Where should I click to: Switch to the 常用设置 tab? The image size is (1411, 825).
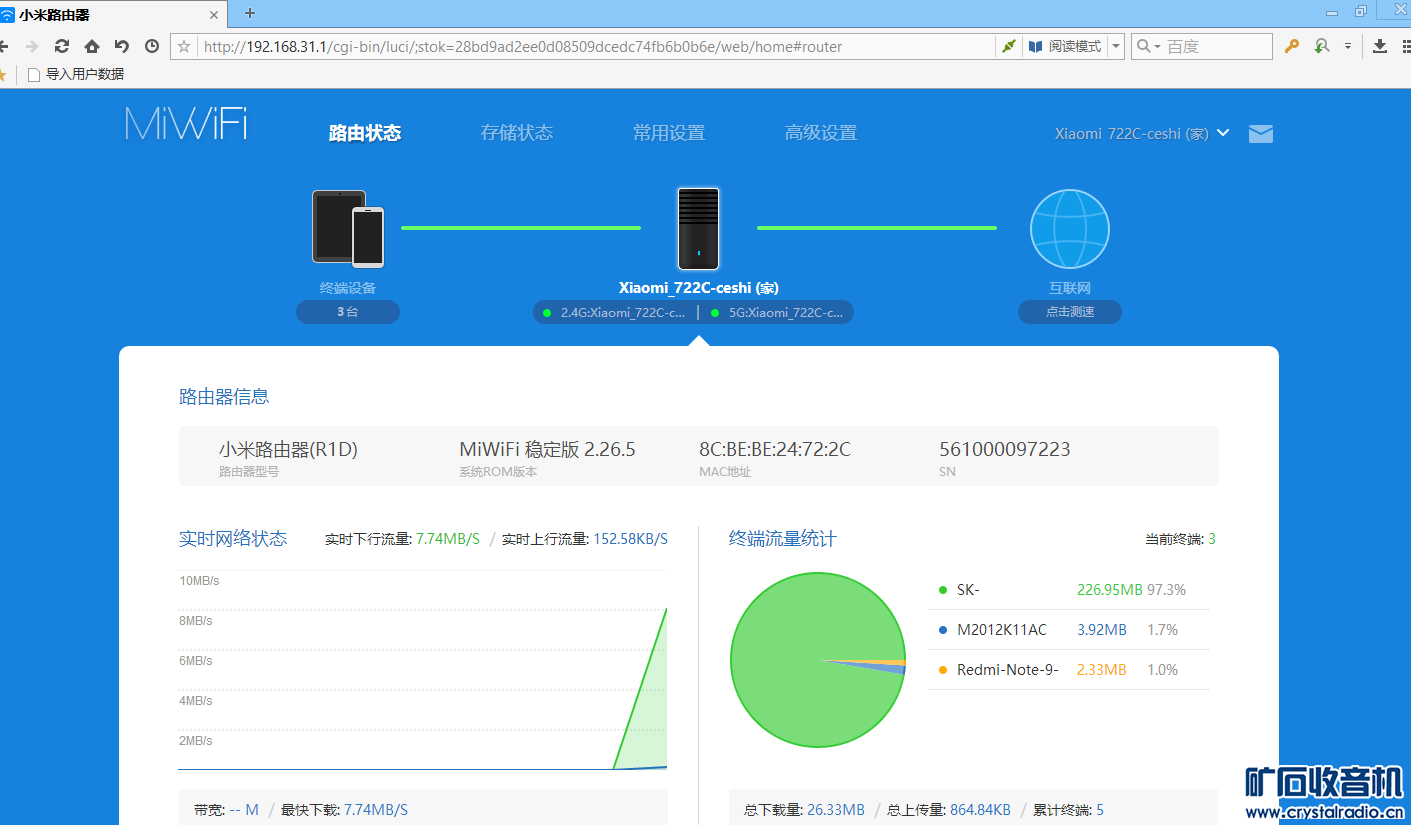(x=669, y=133)
